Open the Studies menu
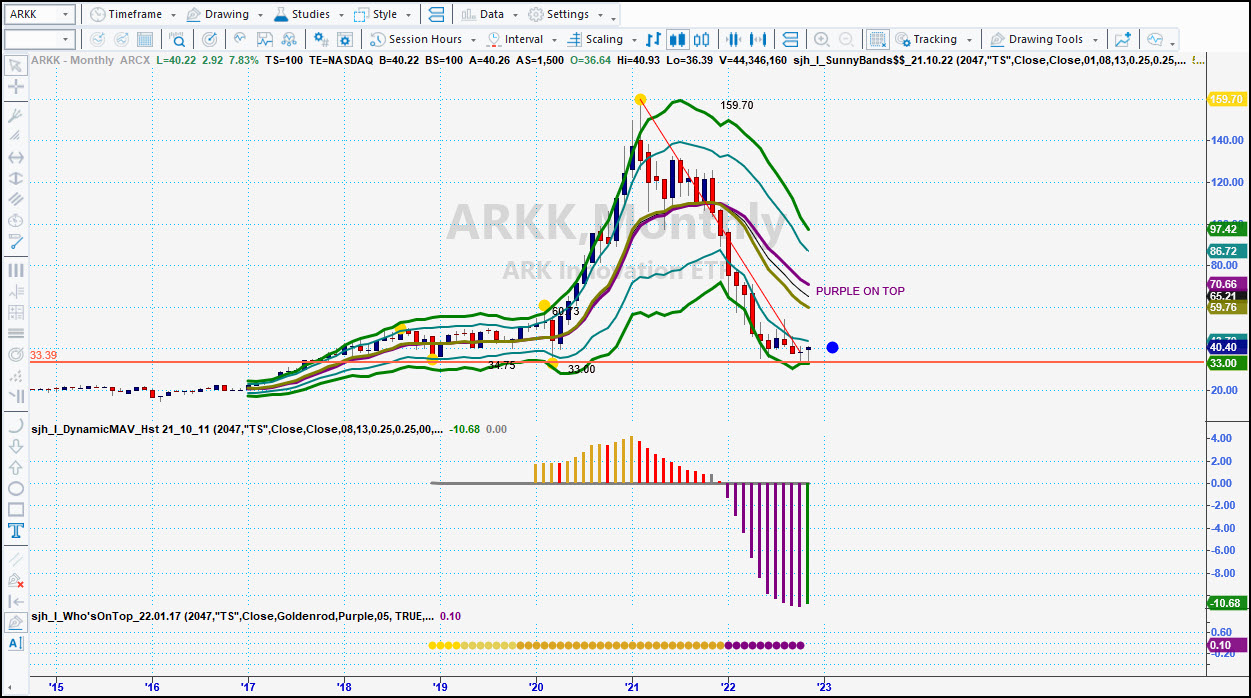1251x698 pixels. click(x=308, y=15)
